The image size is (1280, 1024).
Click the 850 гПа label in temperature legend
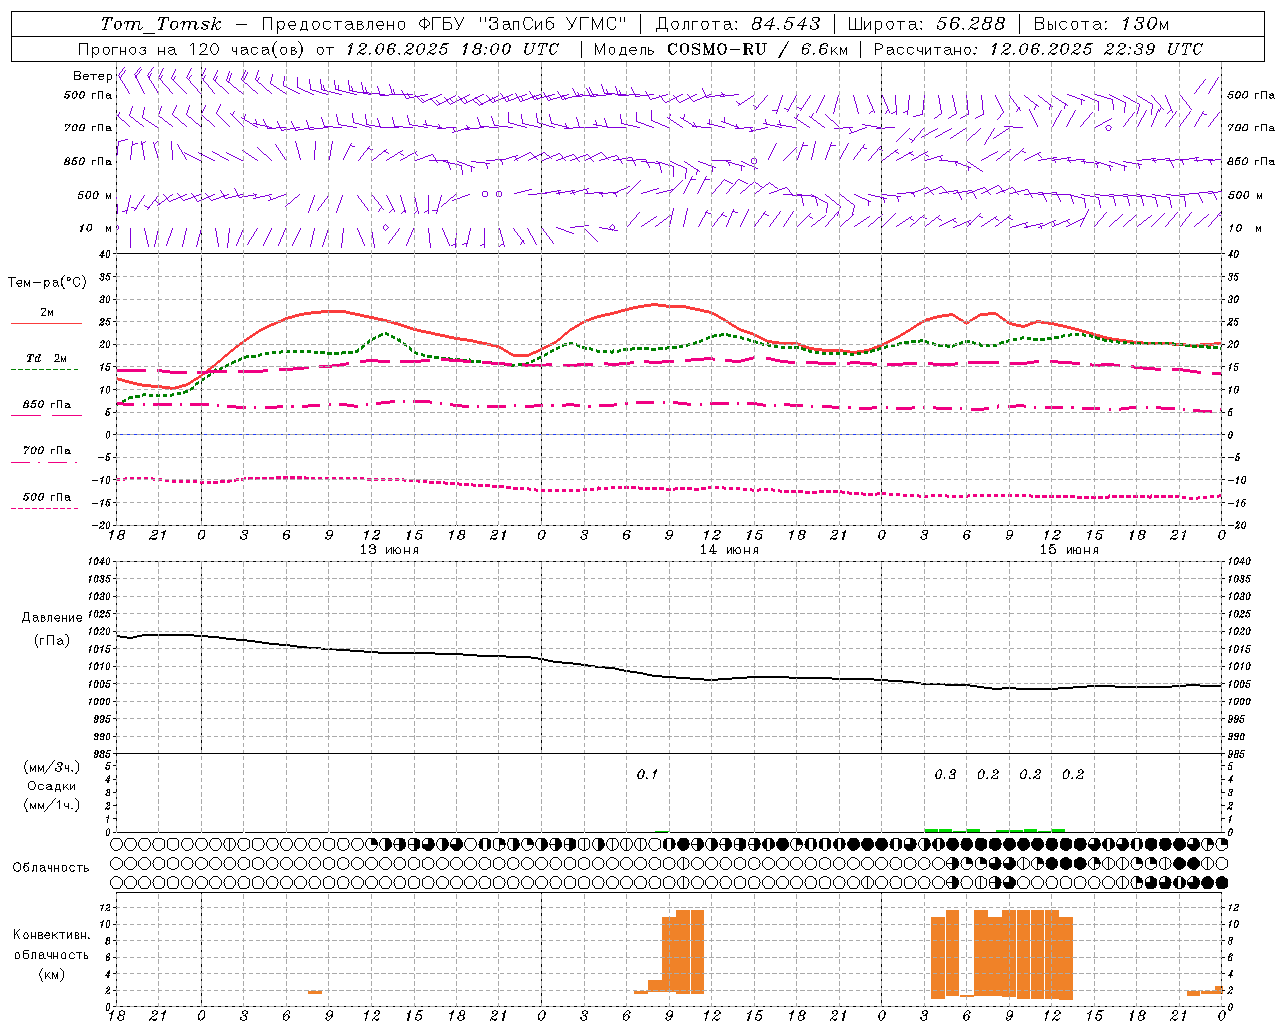tap(47, 405)
